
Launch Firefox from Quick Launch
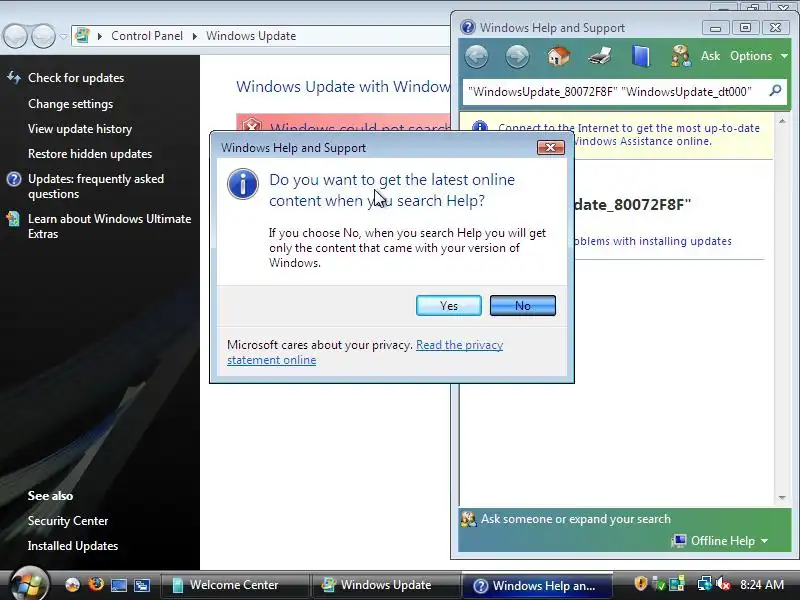coord(95,584)
